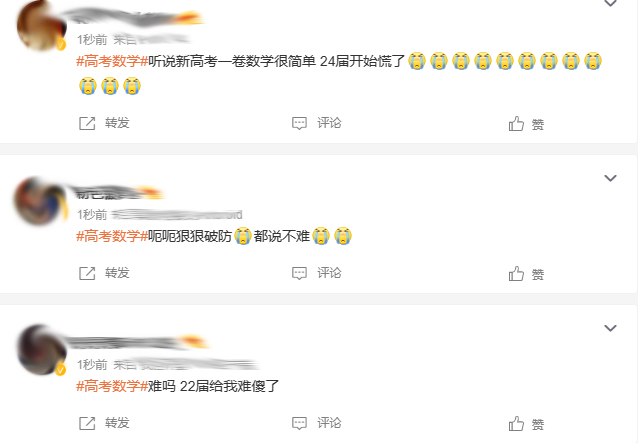Click the repost icon on the third post
Screen dimensions: 638x443
[87, 423]
